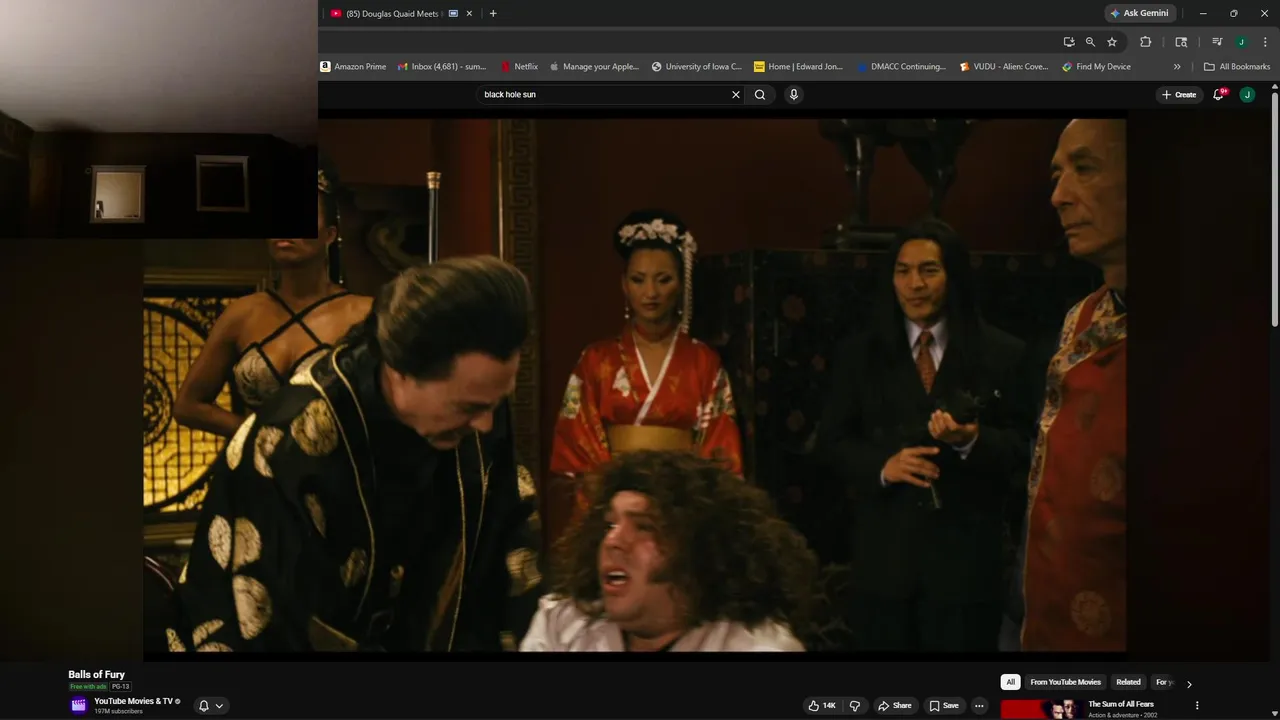Viewport: 1280px width, 720px height.
Task: Open the Netflix bookmark
Action: [x=519, y=67]
